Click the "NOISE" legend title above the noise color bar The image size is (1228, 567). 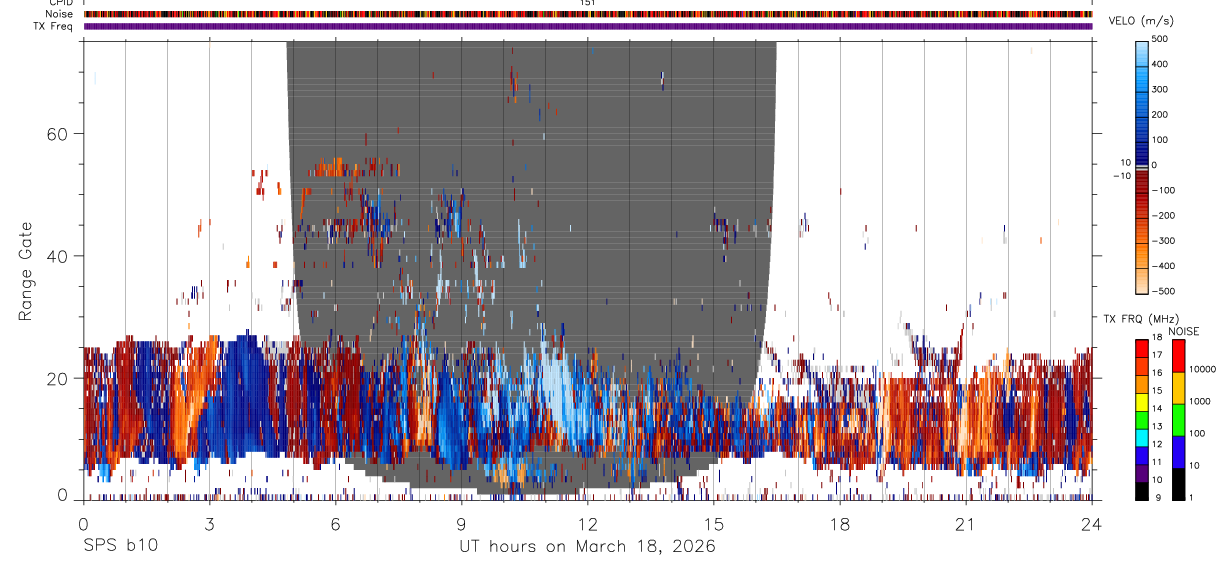[x=1183, y=331]
